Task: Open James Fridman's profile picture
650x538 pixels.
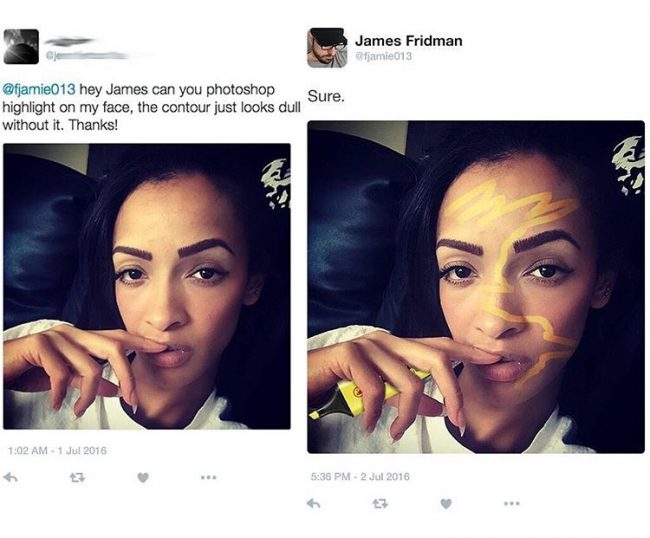Action: click(327, 48)
